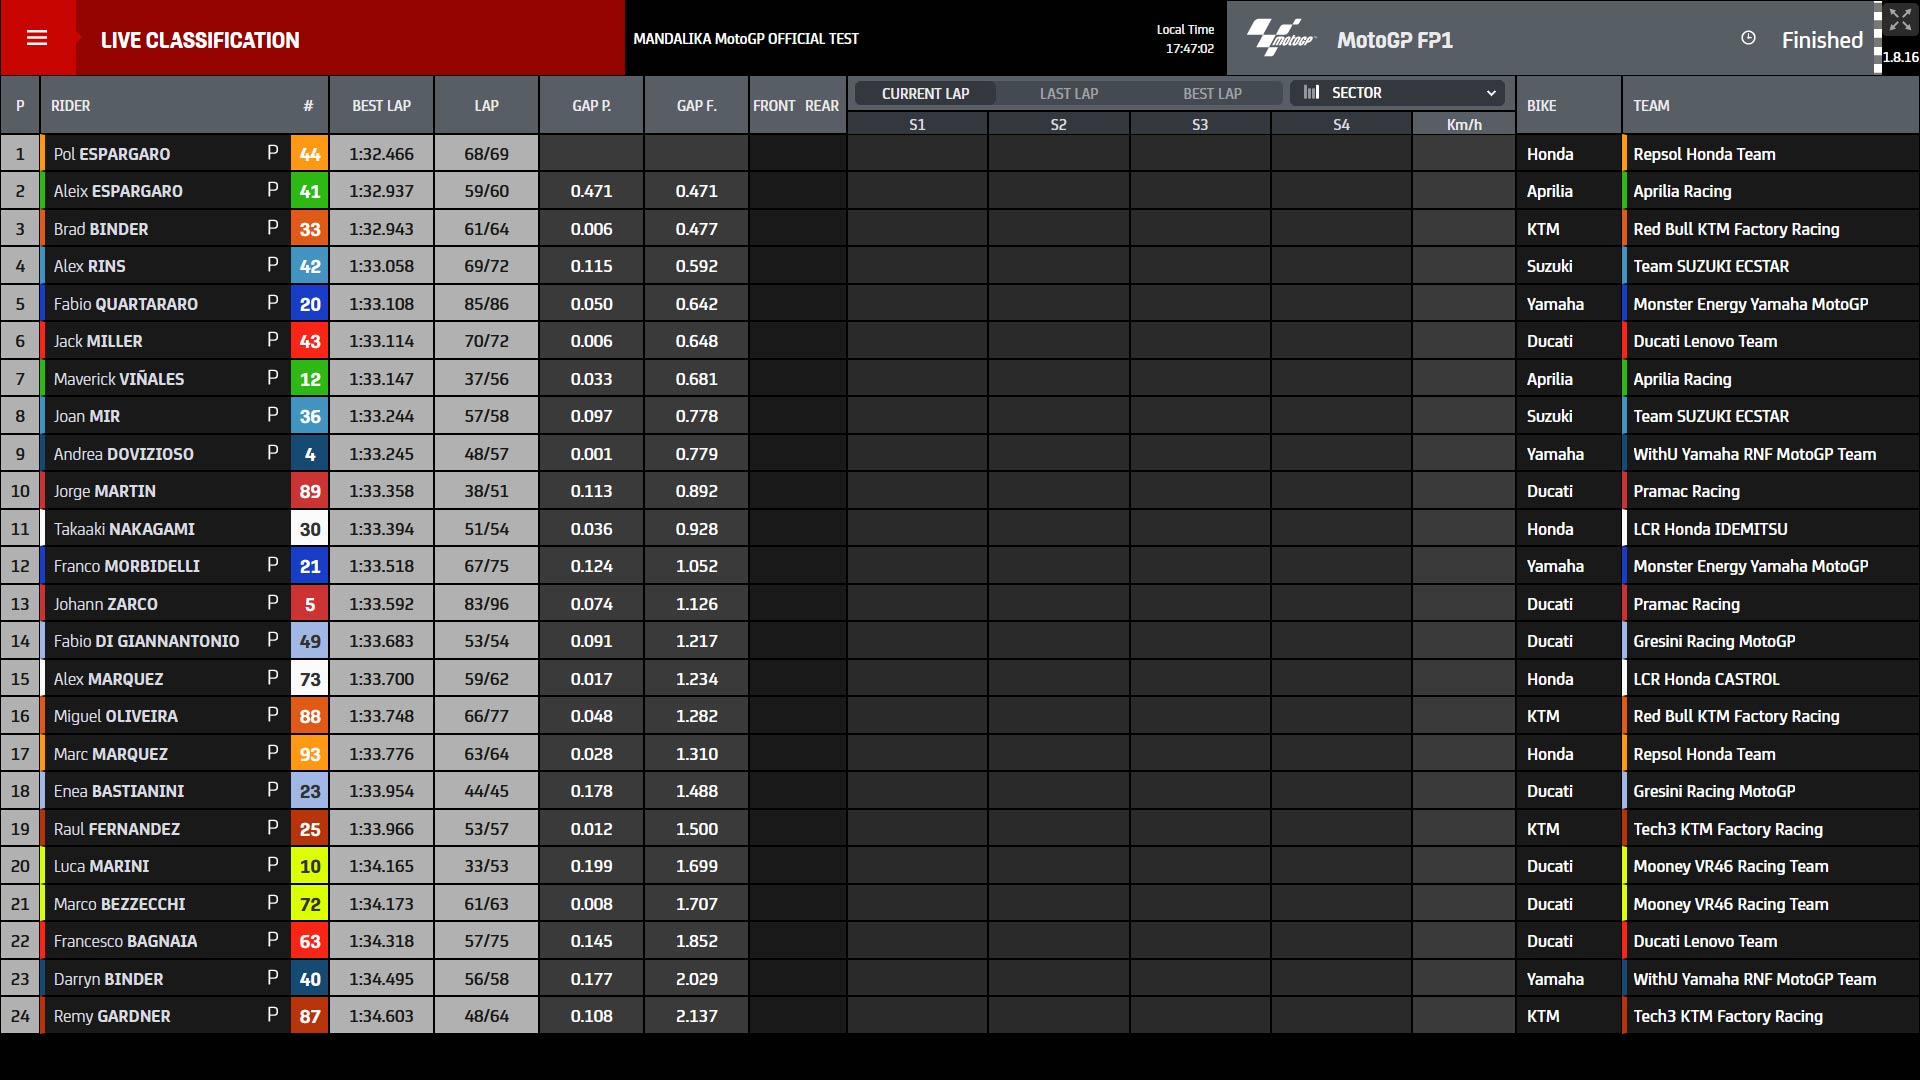Viewport: 1920px width, 1080px height.
Task: Select rider Brad BINDER
Action: 101,229
